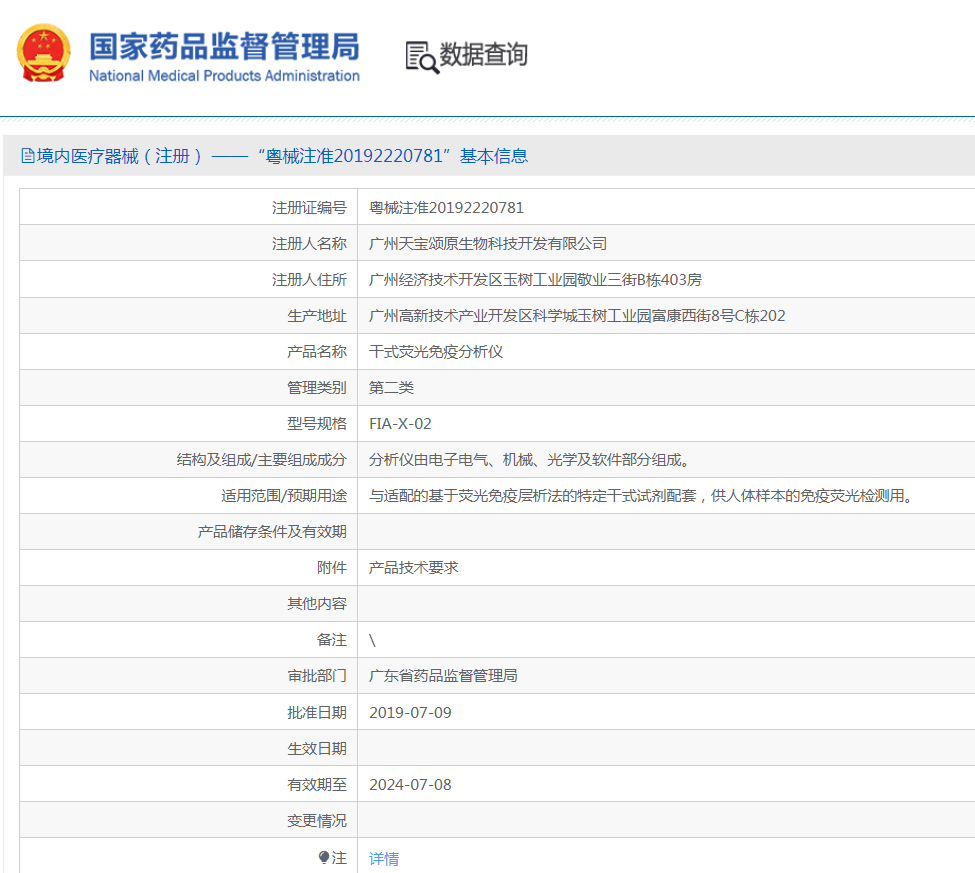The height and width of the screenshot is (873, 975).
Task: Click the lightbulb icon next to 注
Action: tap(324, 857)
